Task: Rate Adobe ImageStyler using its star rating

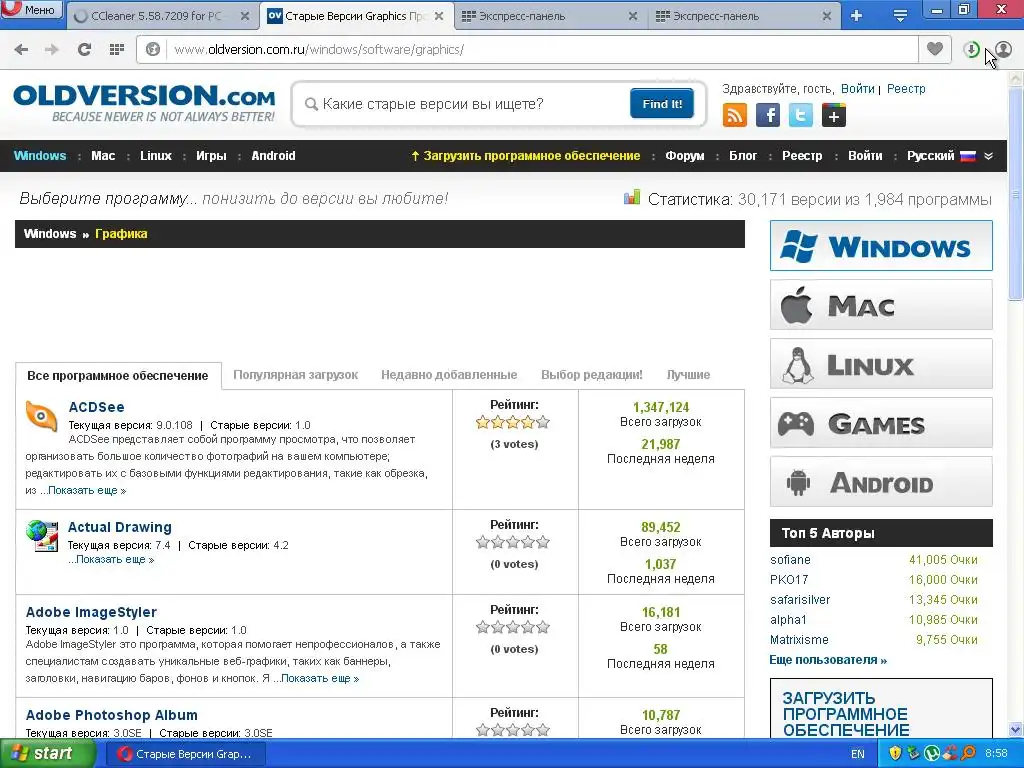Action: point(513,628)
